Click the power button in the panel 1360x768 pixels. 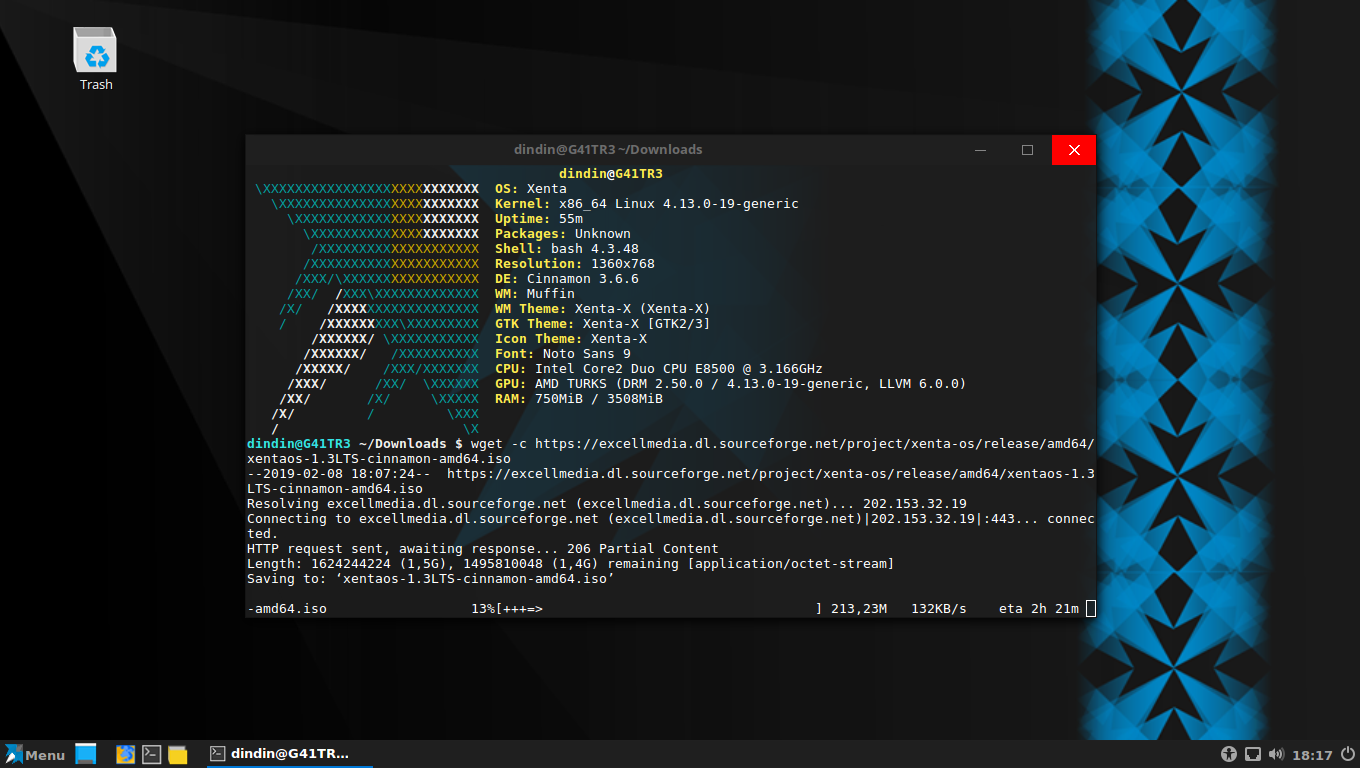pos(1346,754)
